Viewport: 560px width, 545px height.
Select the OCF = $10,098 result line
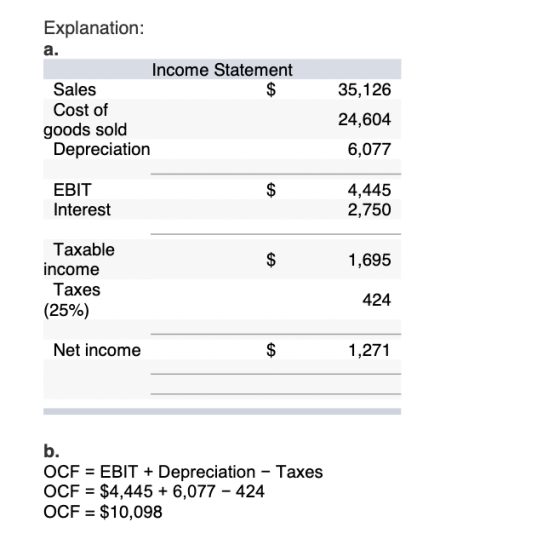(103, 512)
